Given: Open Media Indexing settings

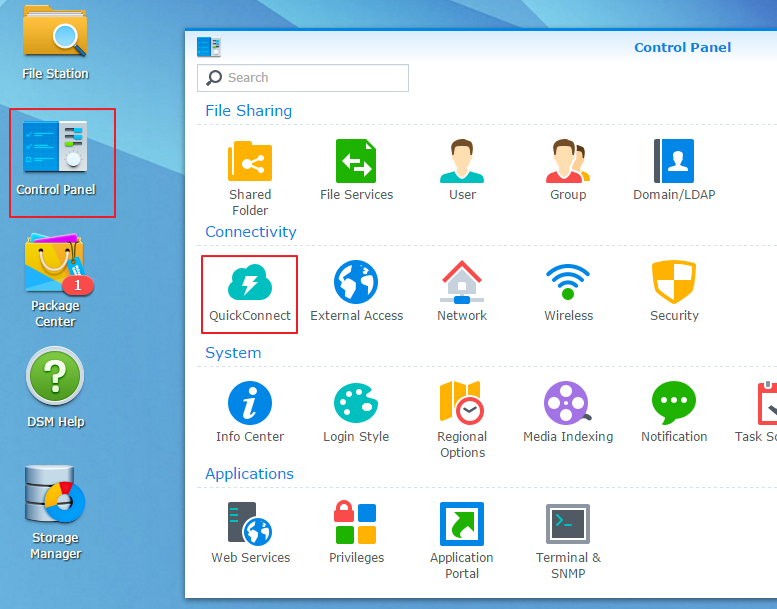Looking at the screenshot, I should coord(568,412).
